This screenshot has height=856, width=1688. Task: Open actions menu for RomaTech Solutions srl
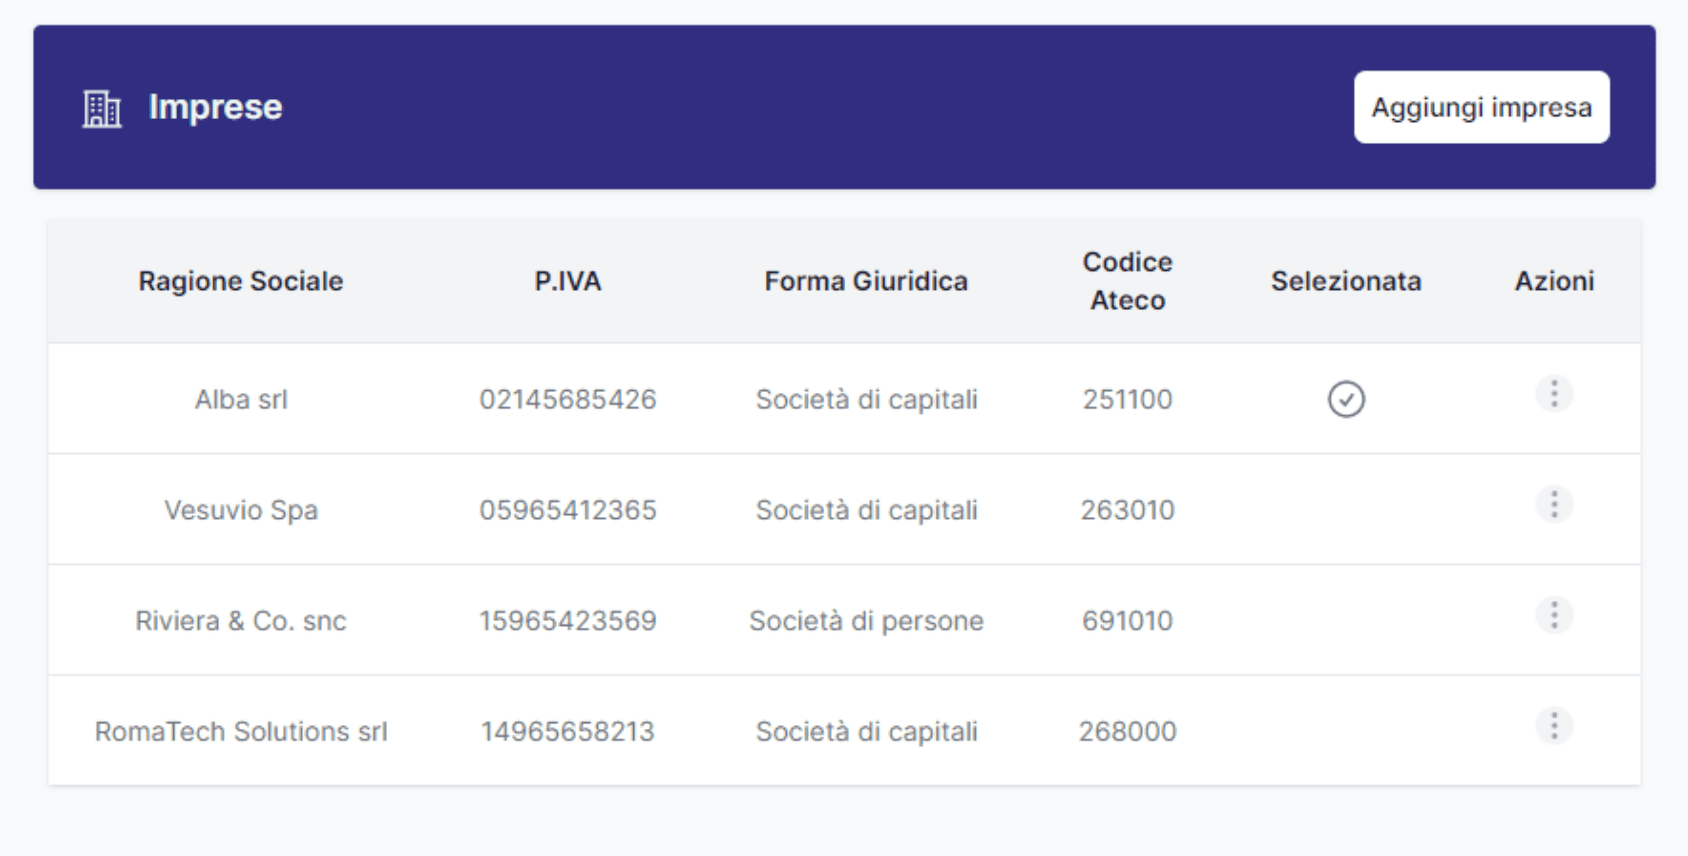click(1553, 726)
